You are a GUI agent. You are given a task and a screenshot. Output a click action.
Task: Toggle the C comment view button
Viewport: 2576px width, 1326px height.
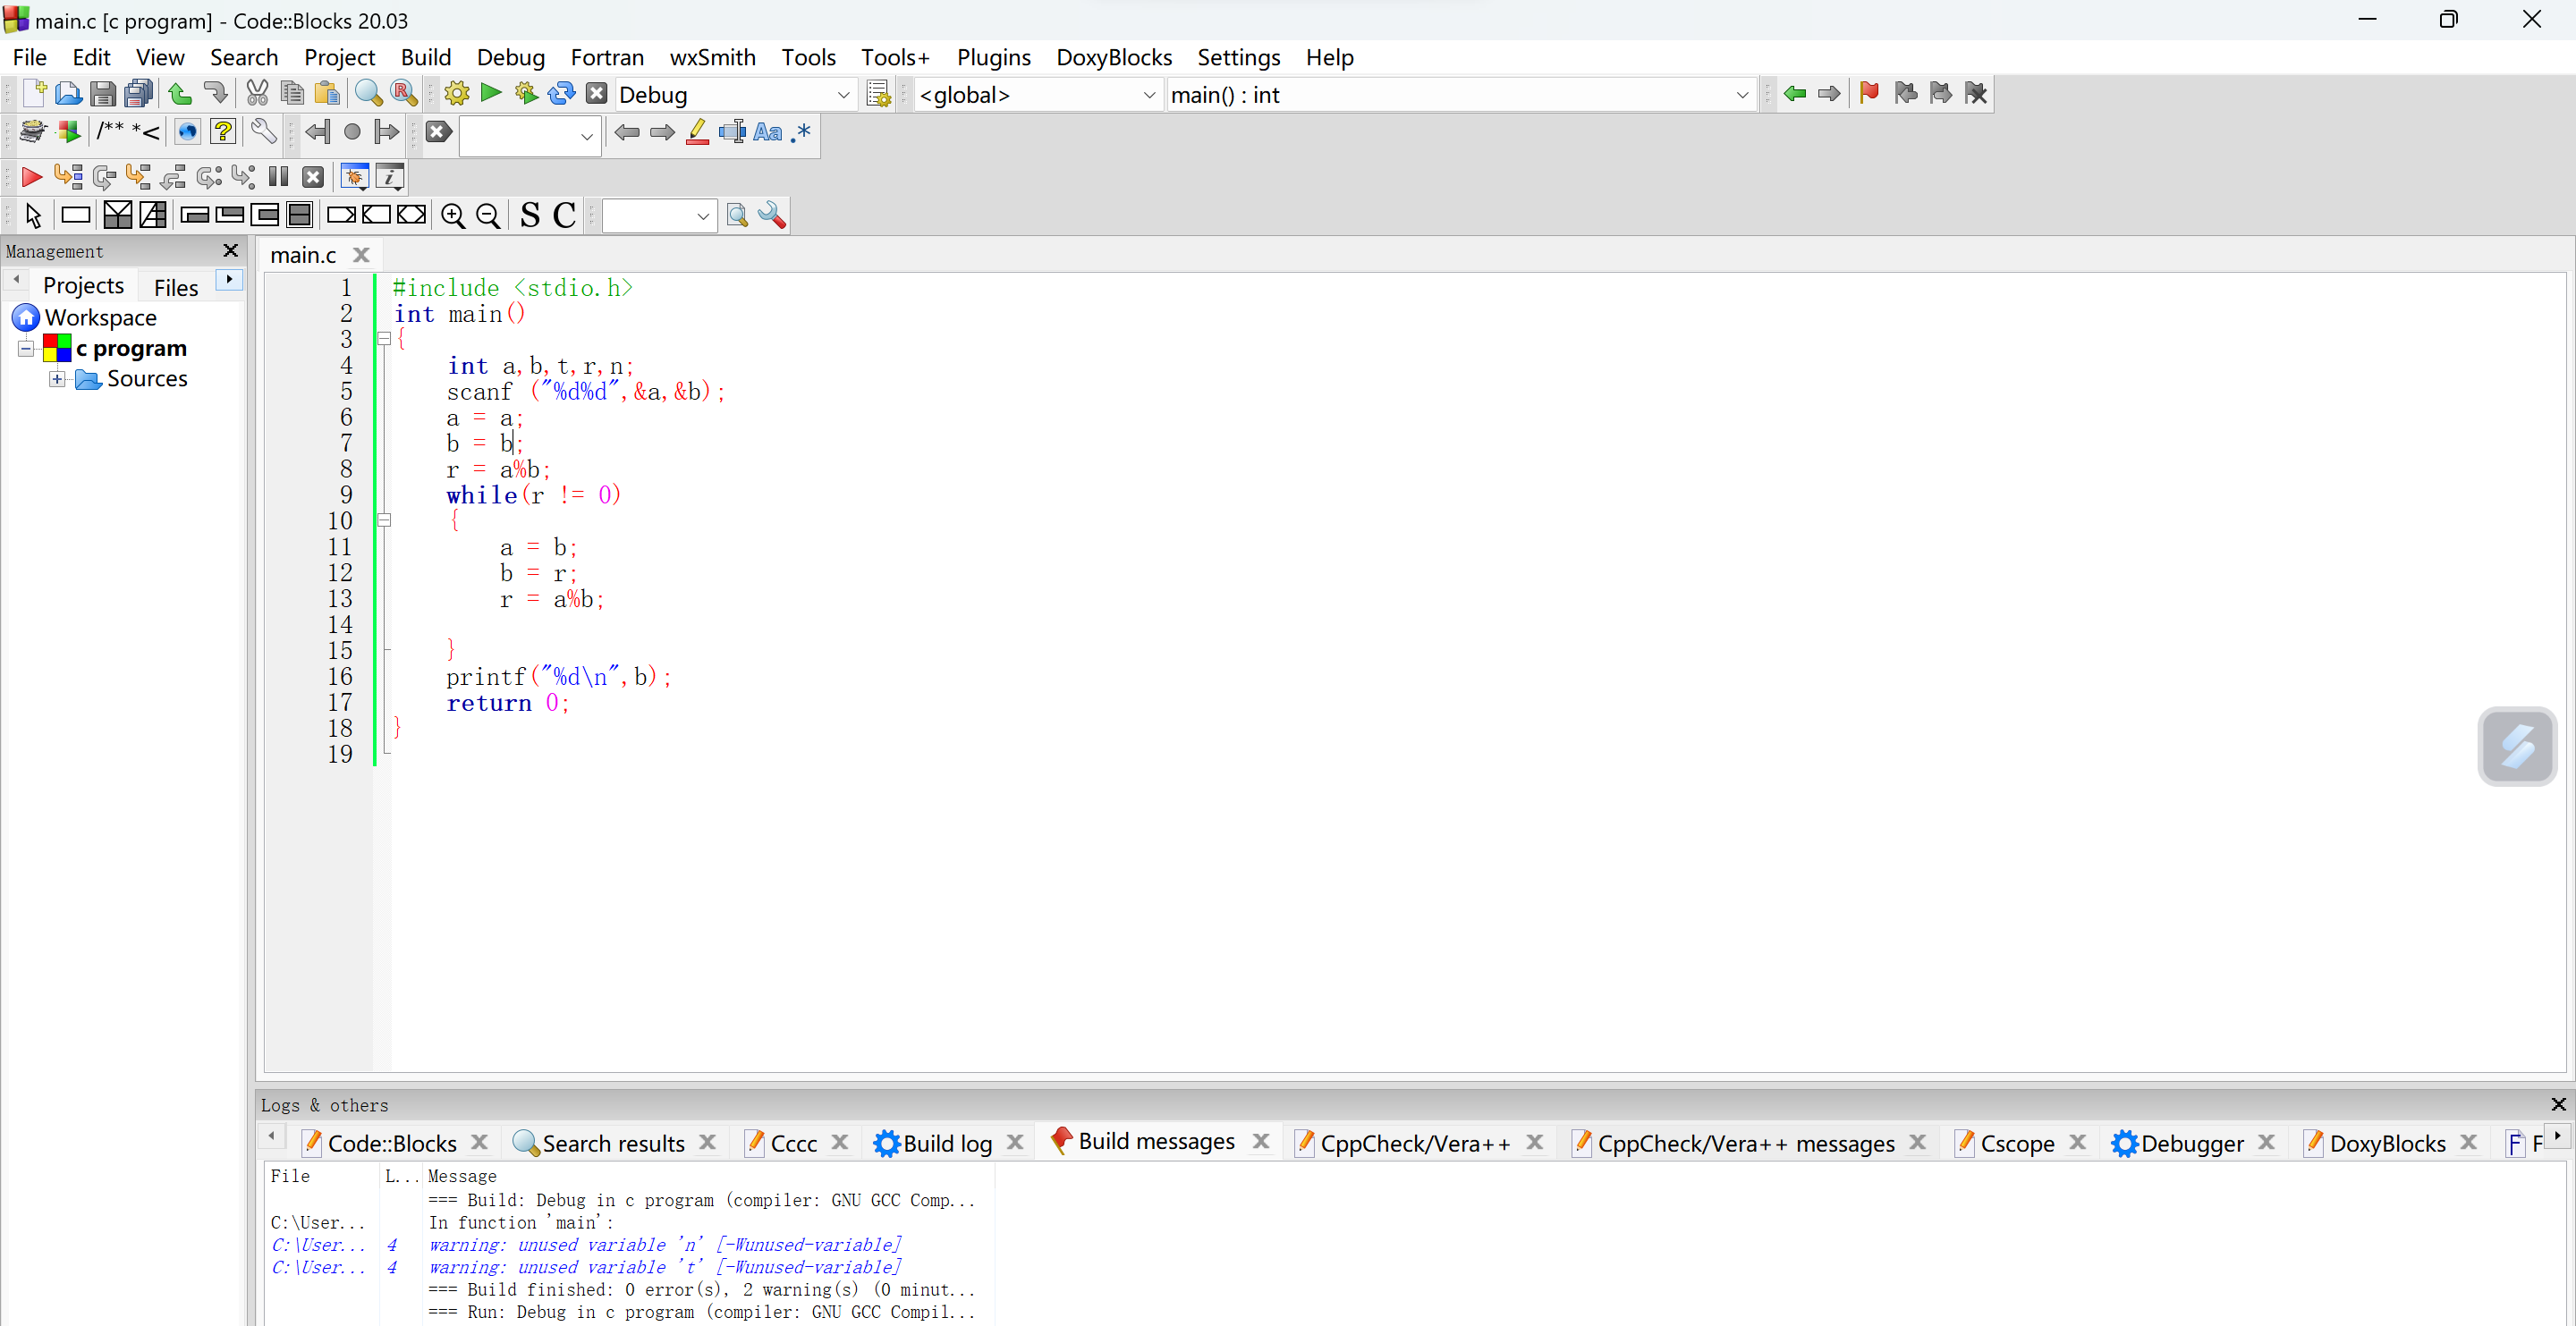[565, 215]
